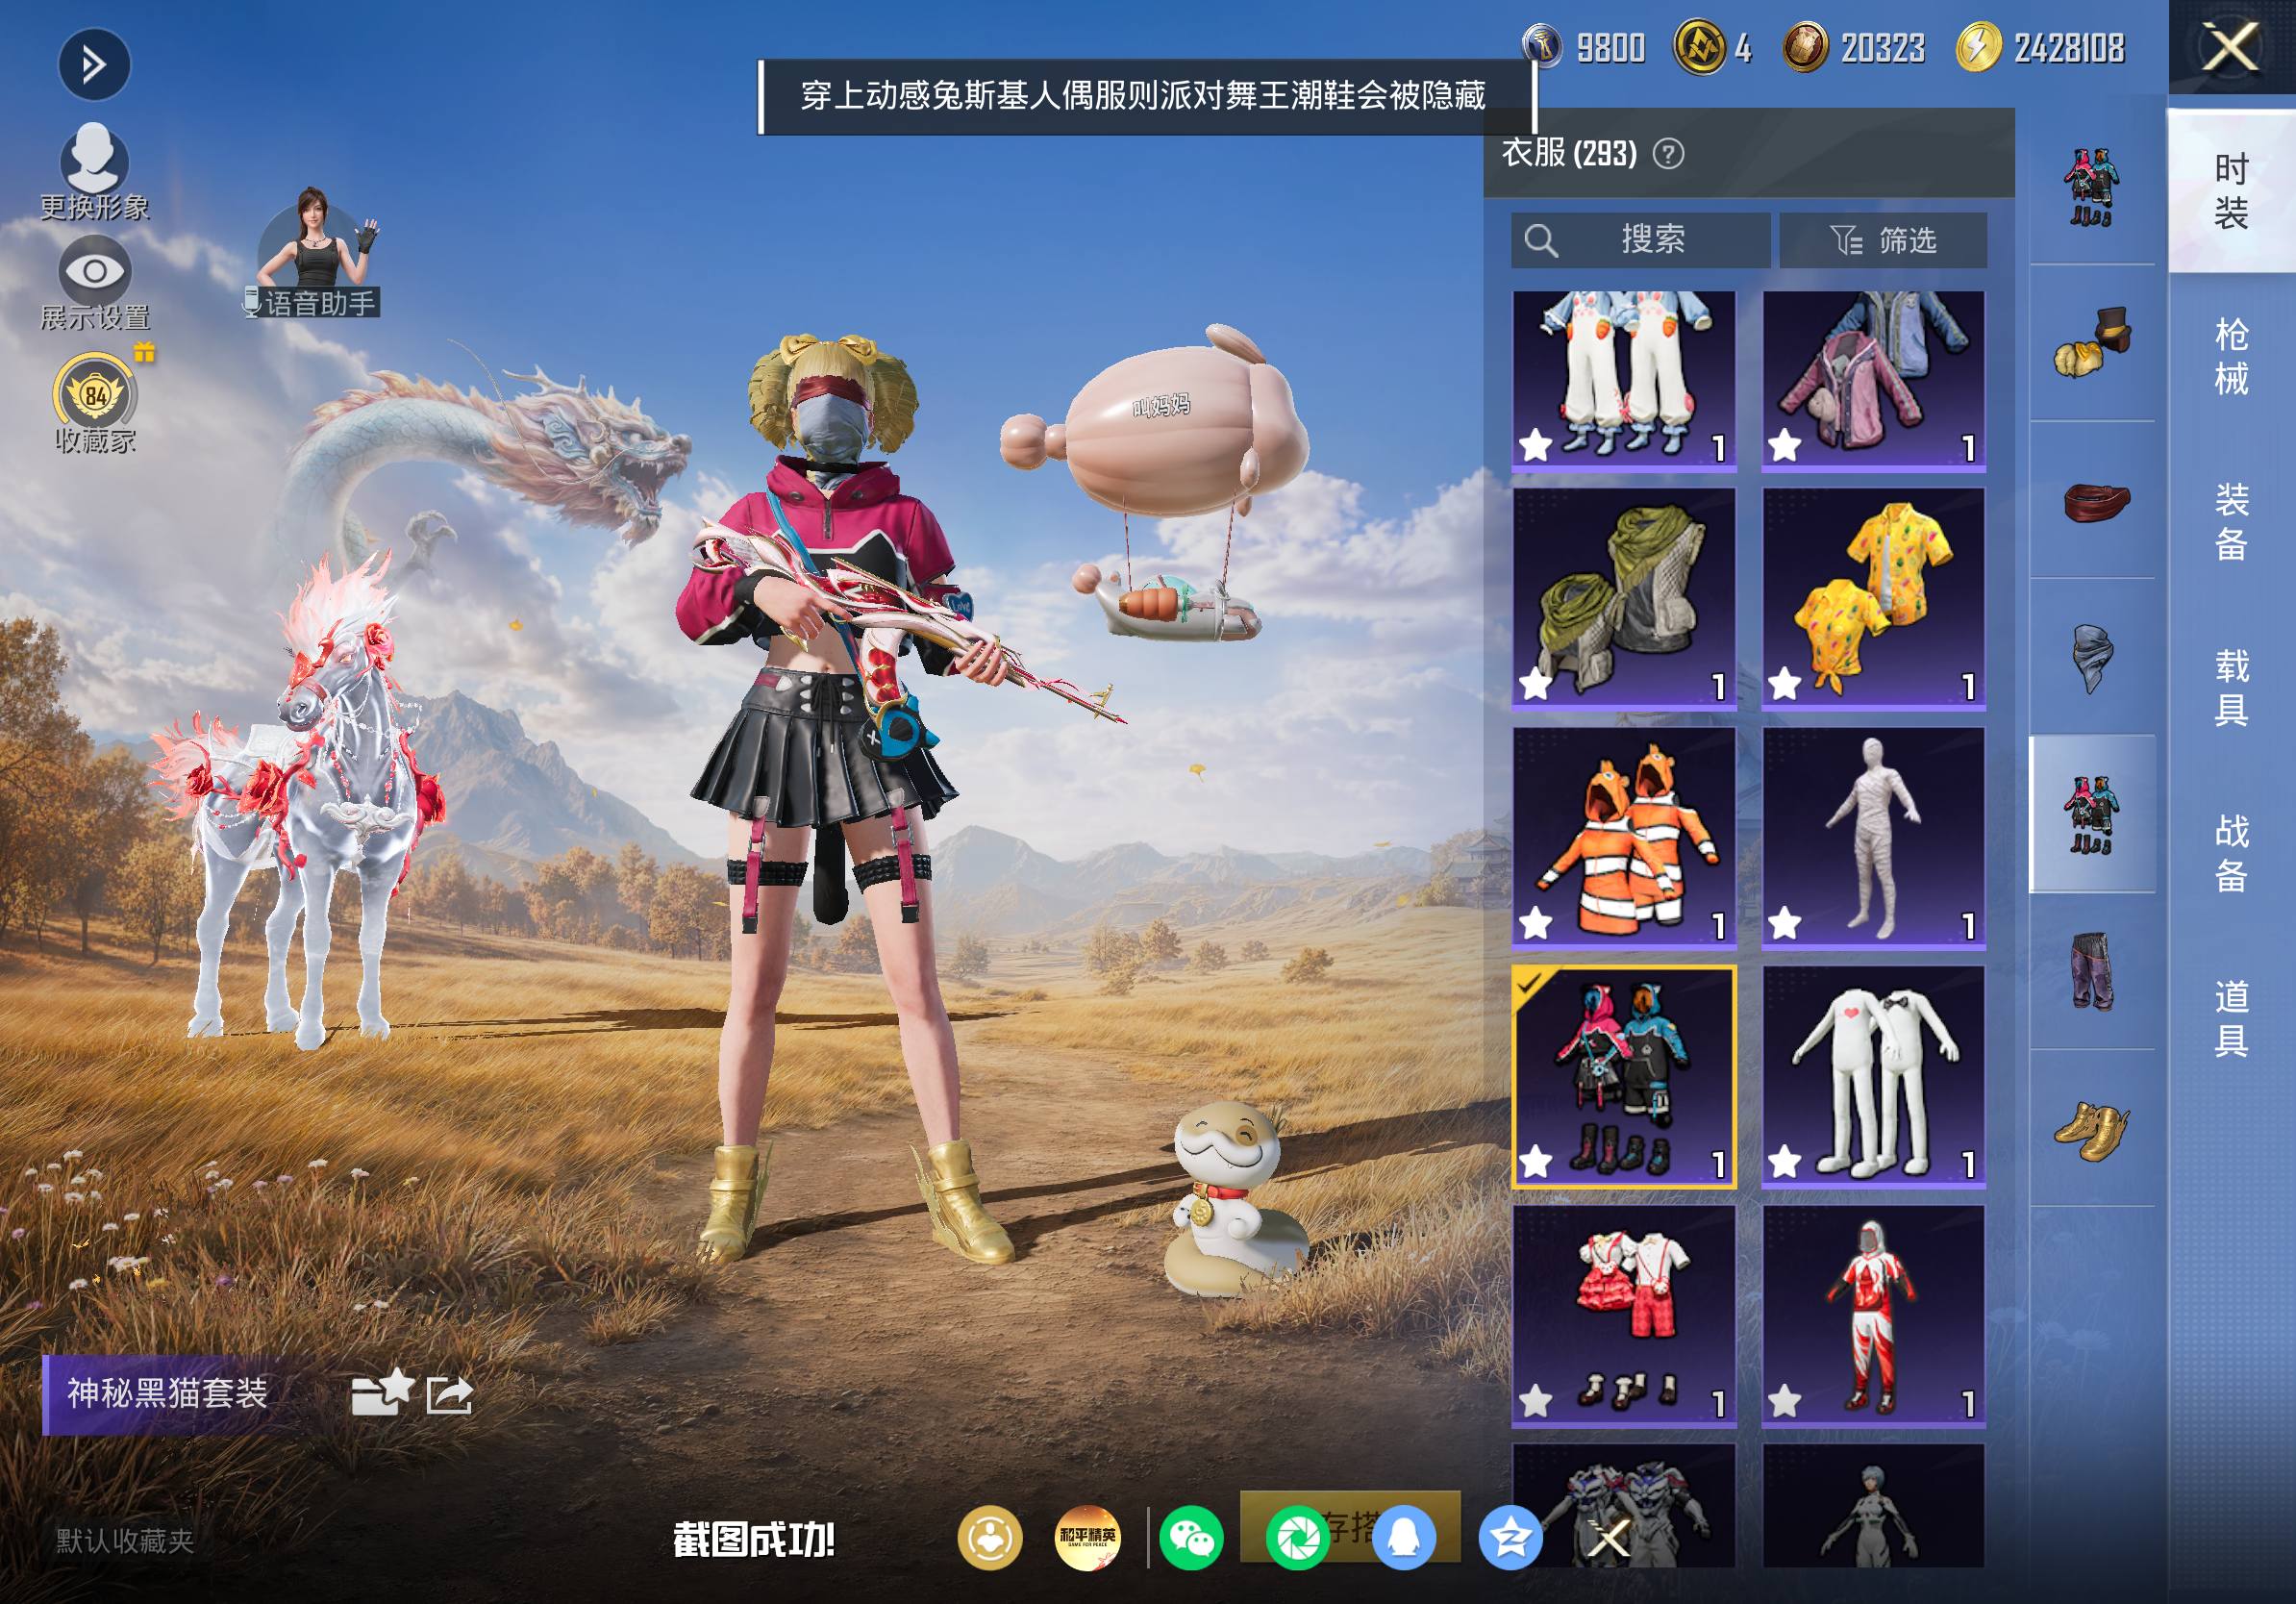The height and width of the screenshot is (1604, 2296).
Task: Select the red and white hooded suit
Action: (x=1873, y=1316)
